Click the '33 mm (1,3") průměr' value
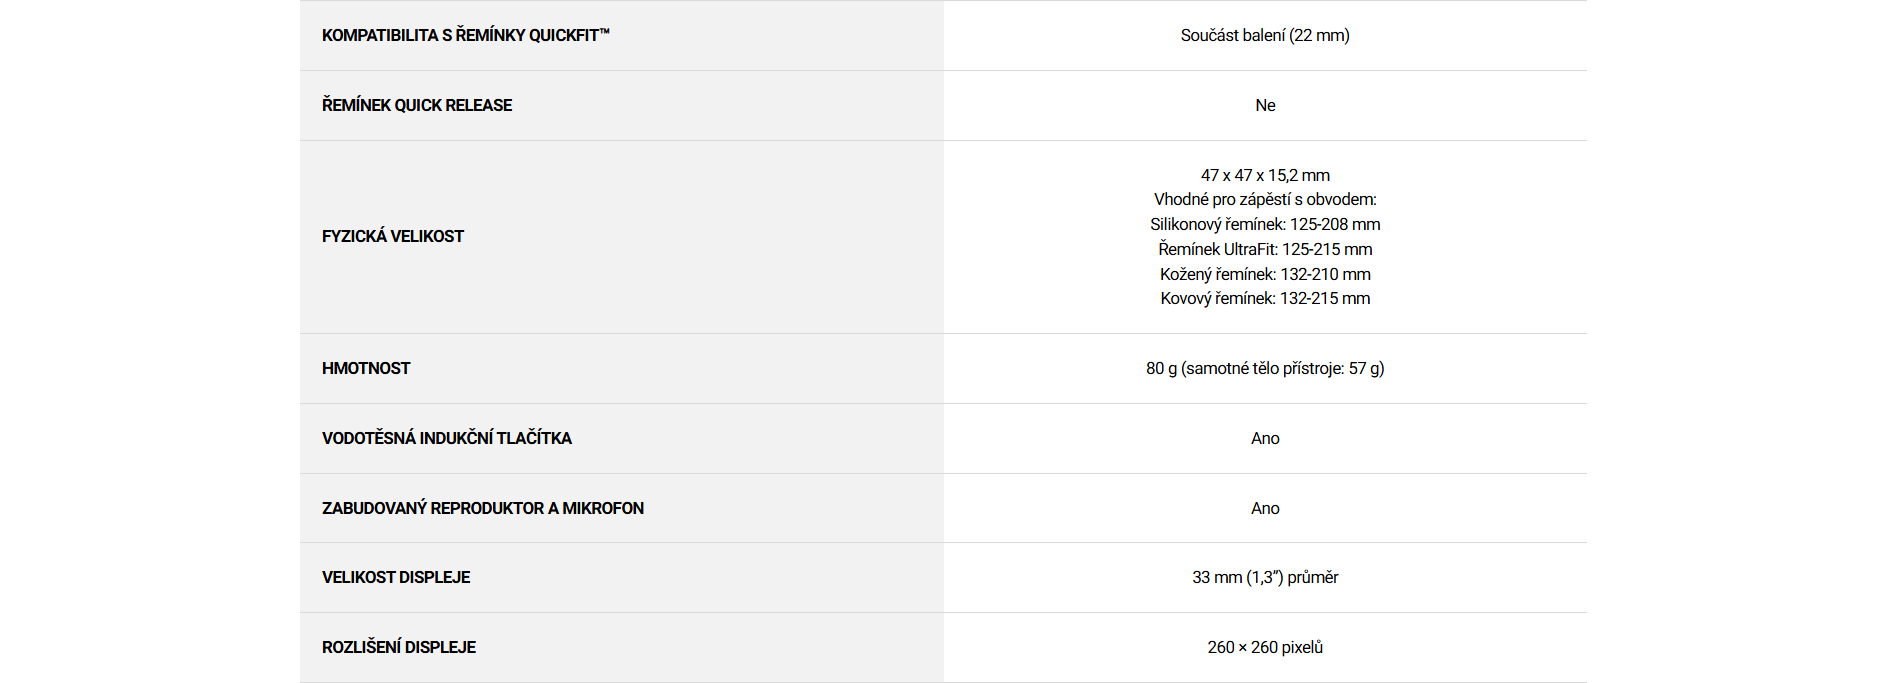1885x683 pixels. click(x=1264, y=577)
